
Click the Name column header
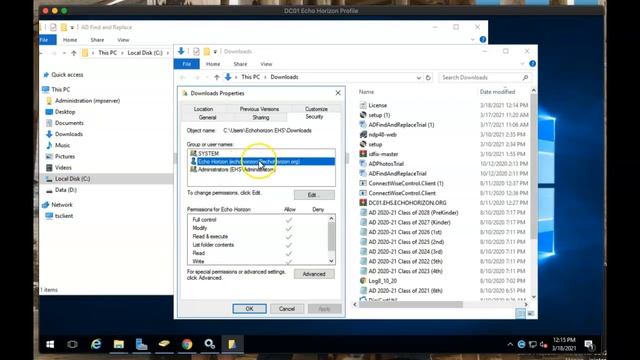[x=366, y=92]
